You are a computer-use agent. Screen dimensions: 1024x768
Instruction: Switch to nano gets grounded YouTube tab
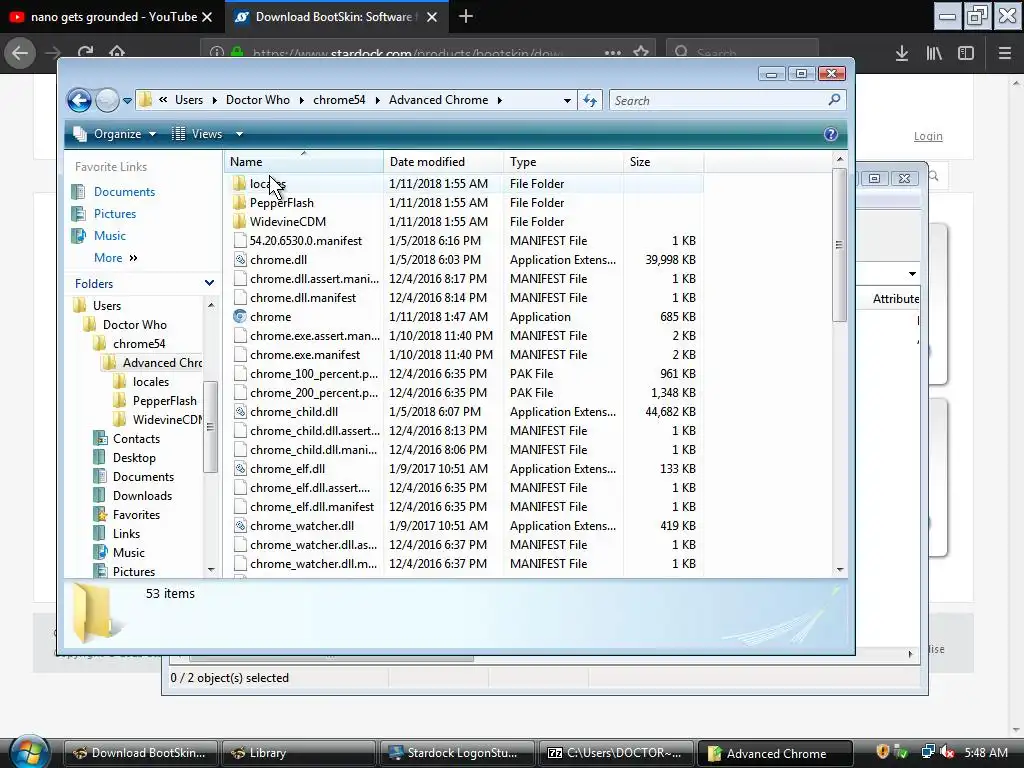(x=112, y=17)
